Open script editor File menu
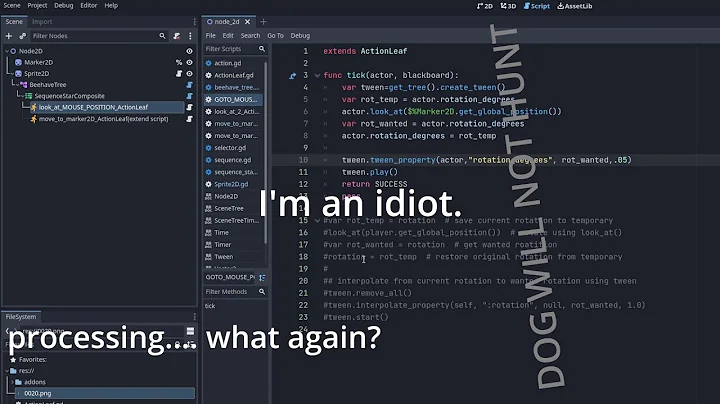The width and height of the screenshot is (720, 404). pyautogui.click(x=211, y=35)
